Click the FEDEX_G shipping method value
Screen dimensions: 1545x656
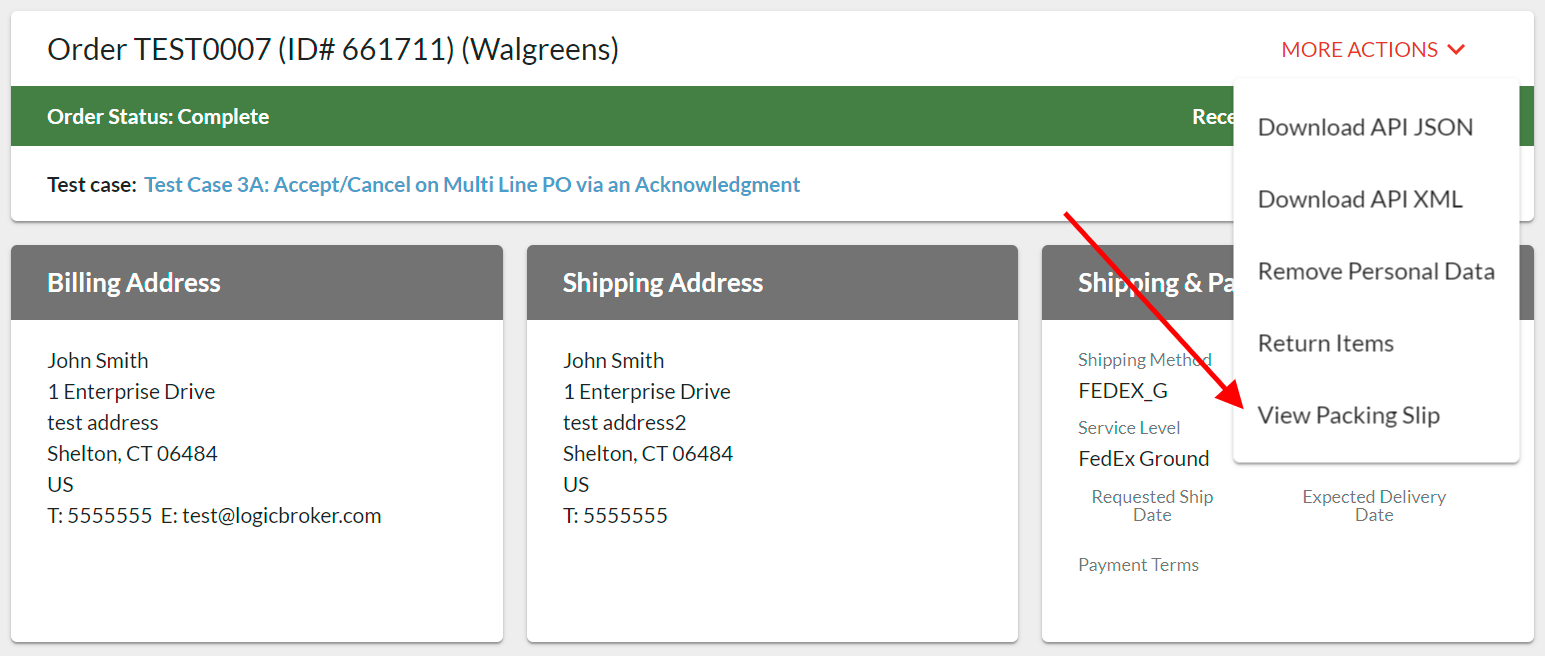click(1122, 391)
